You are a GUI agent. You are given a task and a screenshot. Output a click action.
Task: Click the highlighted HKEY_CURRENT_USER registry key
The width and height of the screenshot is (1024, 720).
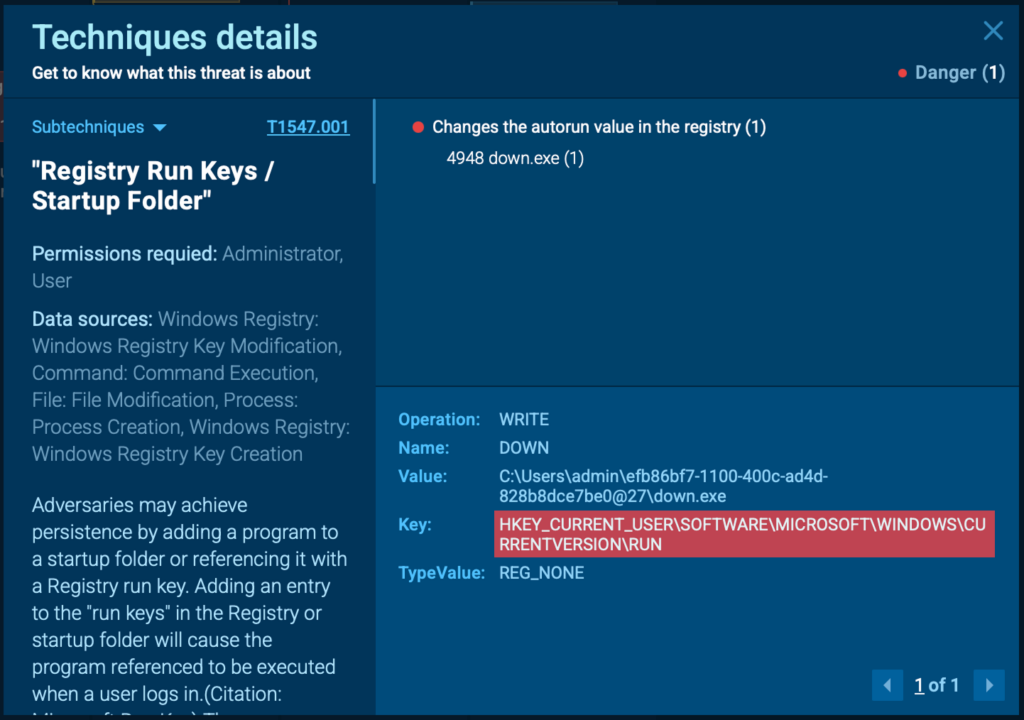point(744,535)
